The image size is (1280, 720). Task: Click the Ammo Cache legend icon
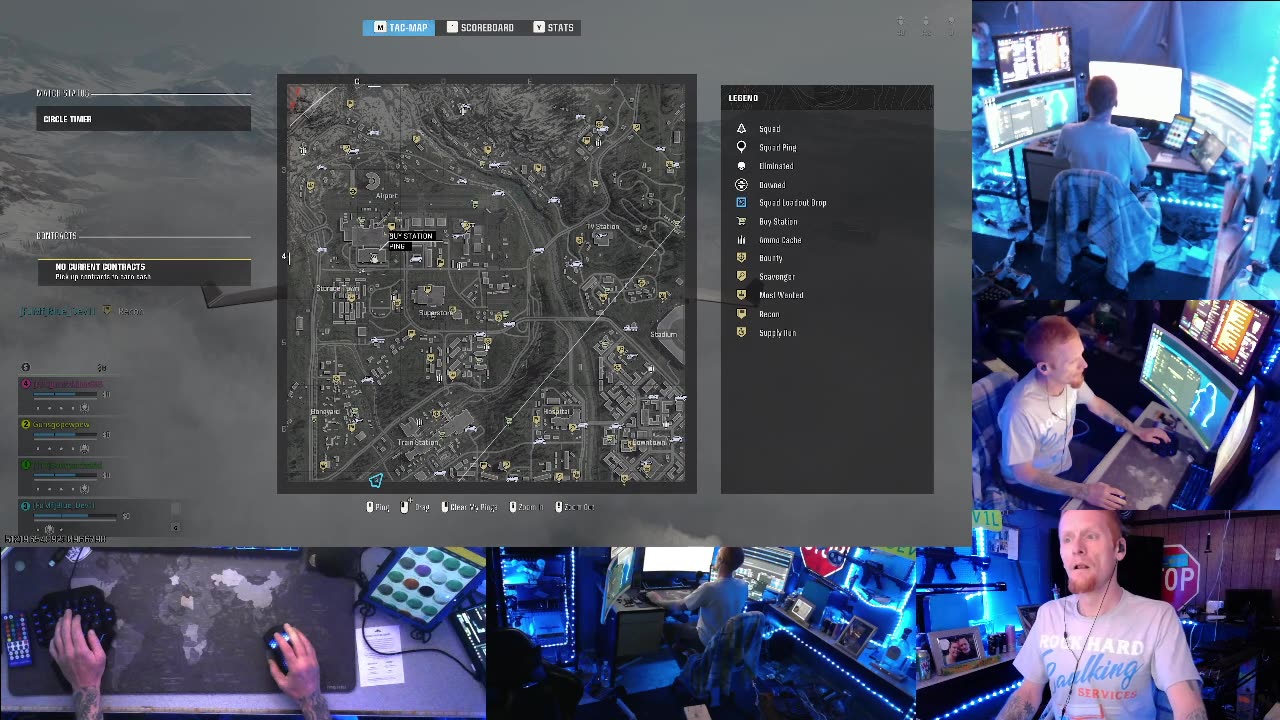[x=741, y=240]
